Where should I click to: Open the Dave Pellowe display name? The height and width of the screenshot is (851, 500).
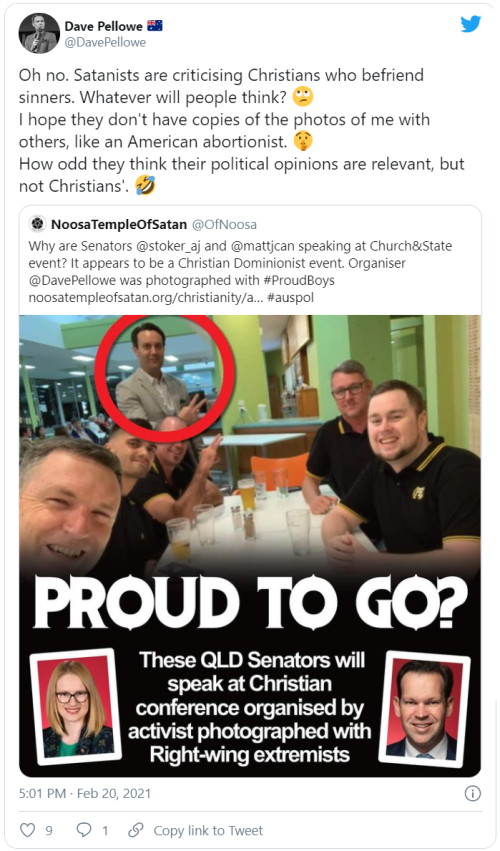point(104,26)
